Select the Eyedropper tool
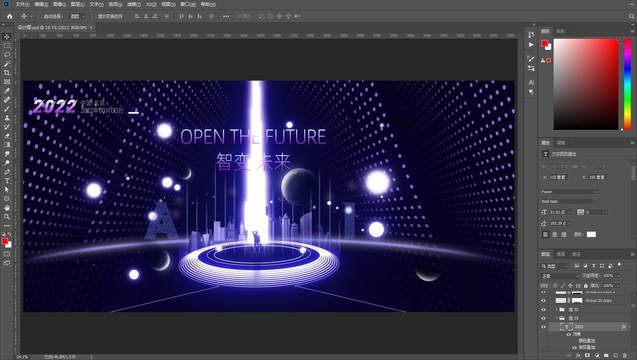This screenshot has width=637, height=360. point(7,91)
